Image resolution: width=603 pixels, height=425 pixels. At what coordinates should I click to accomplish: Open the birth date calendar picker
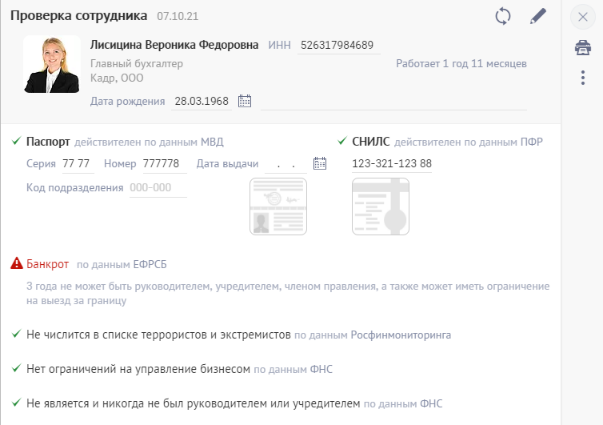244,101
